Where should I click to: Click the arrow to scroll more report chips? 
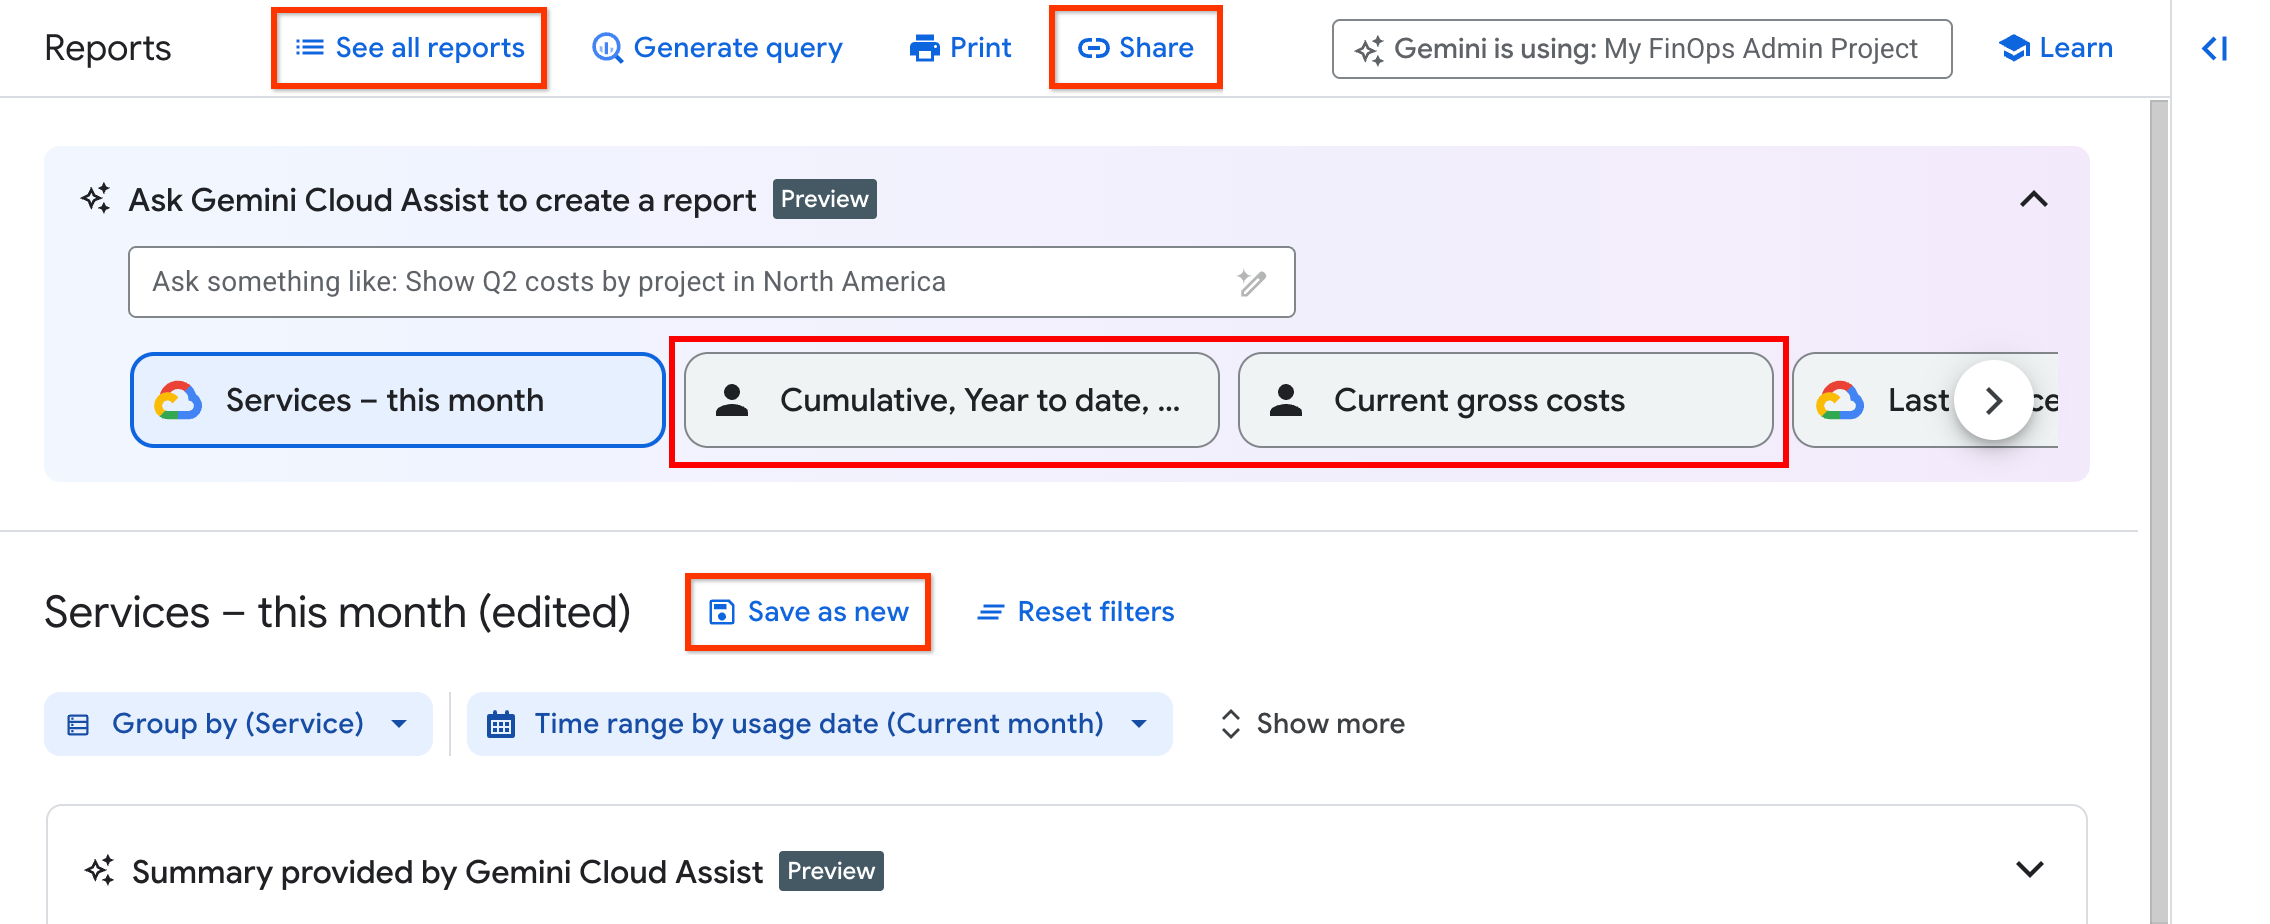[x=1994, y=400]
